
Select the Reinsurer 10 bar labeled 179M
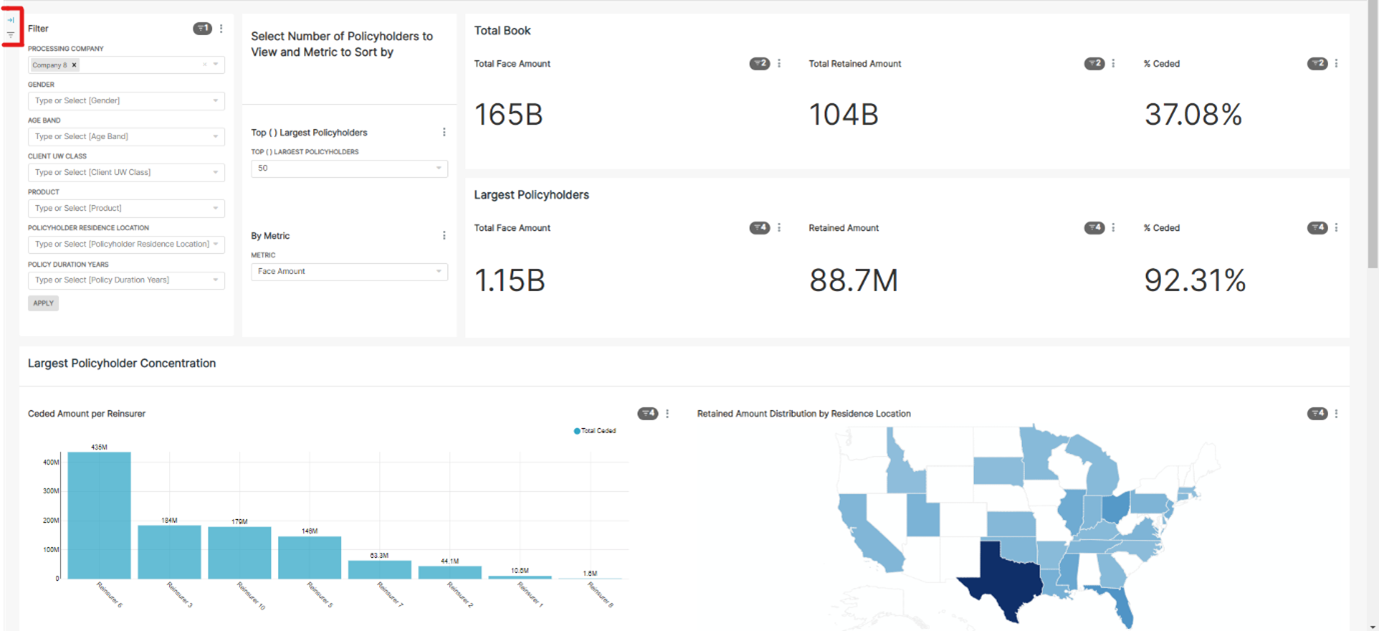click(240, 553)
